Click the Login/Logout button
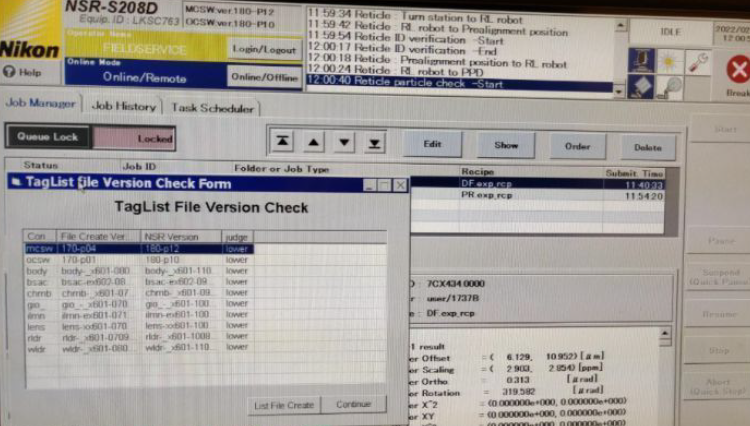 [x=264, y=49]
